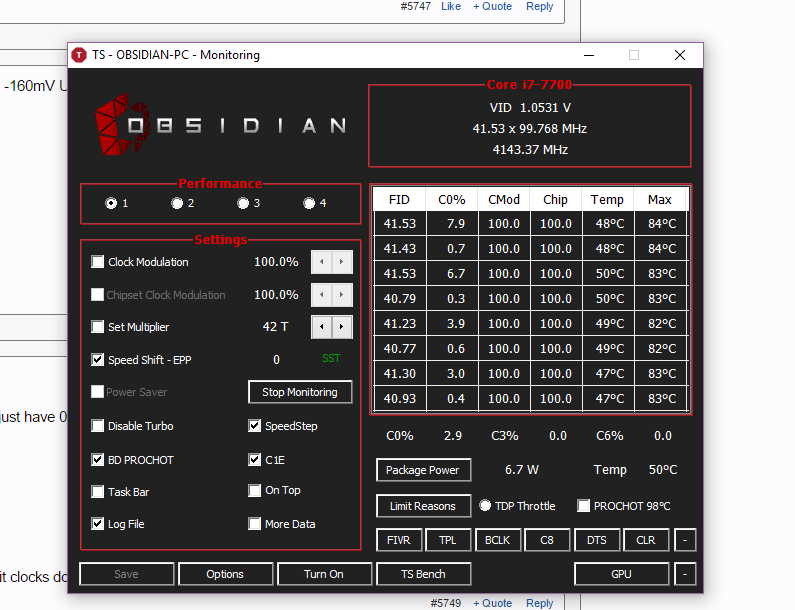Click the Temp column header
Viewport: 795px width, 610px height.
tap(607, 200)
